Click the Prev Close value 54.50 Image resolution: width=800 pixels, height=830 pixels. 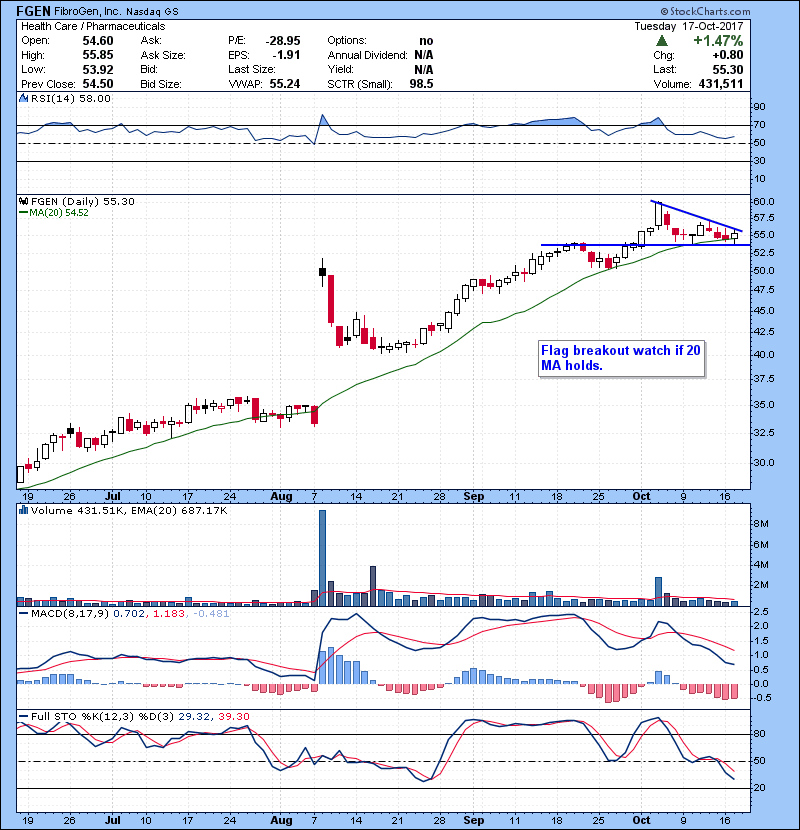(x=98, y=84)
